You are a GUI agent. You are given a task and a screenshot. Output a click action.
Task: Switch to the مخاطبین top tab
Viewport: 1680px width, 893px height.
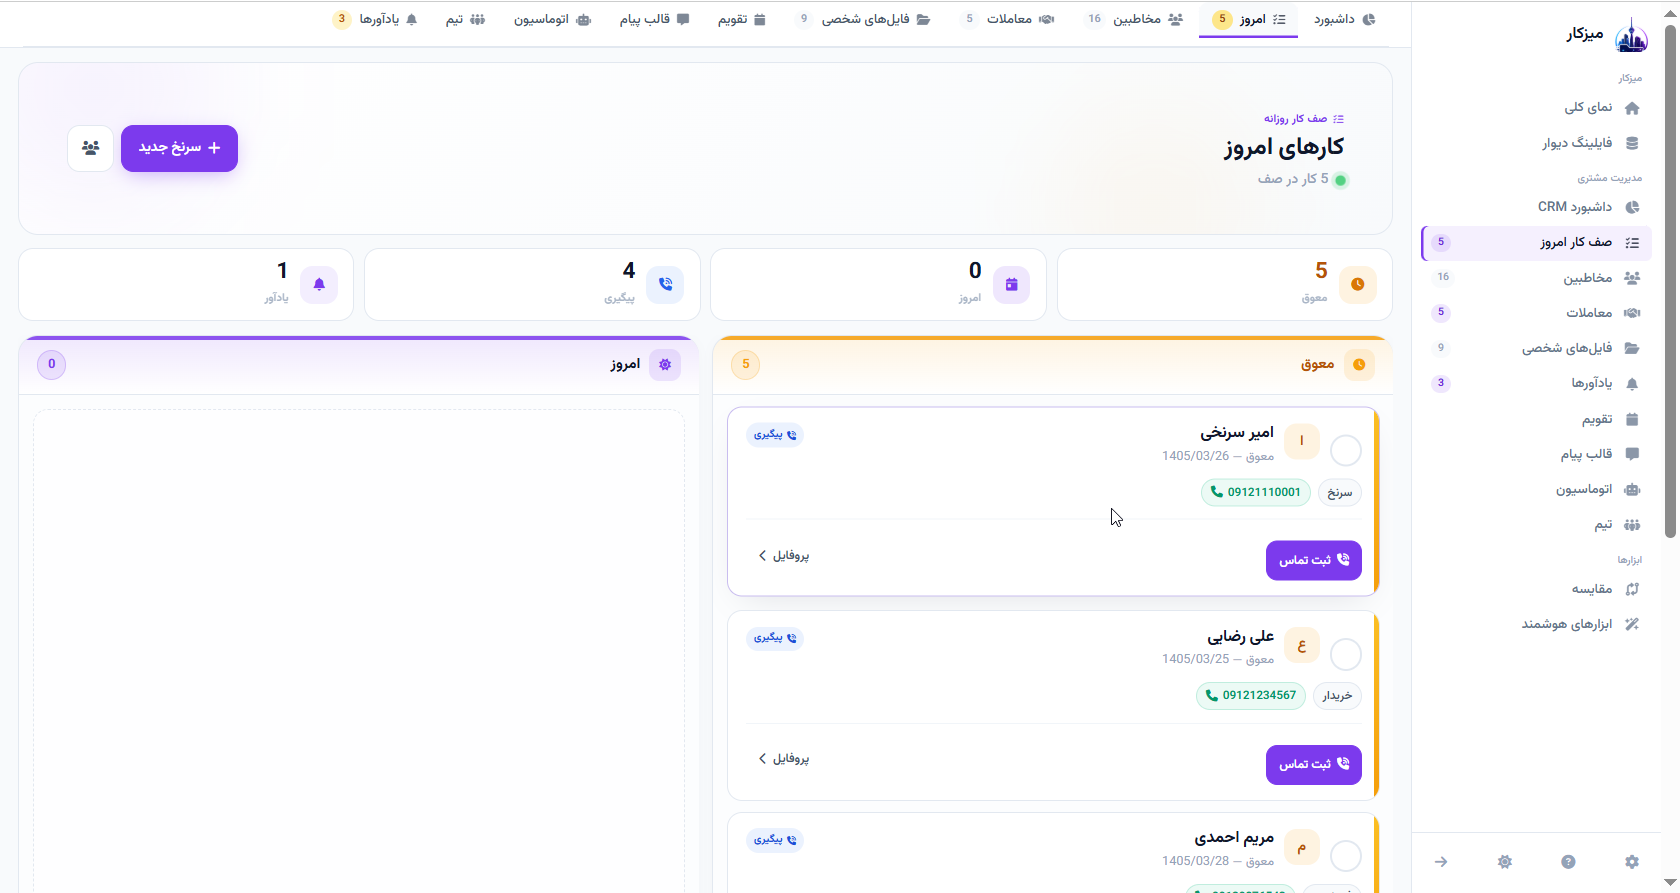[x=1135, y=19]
